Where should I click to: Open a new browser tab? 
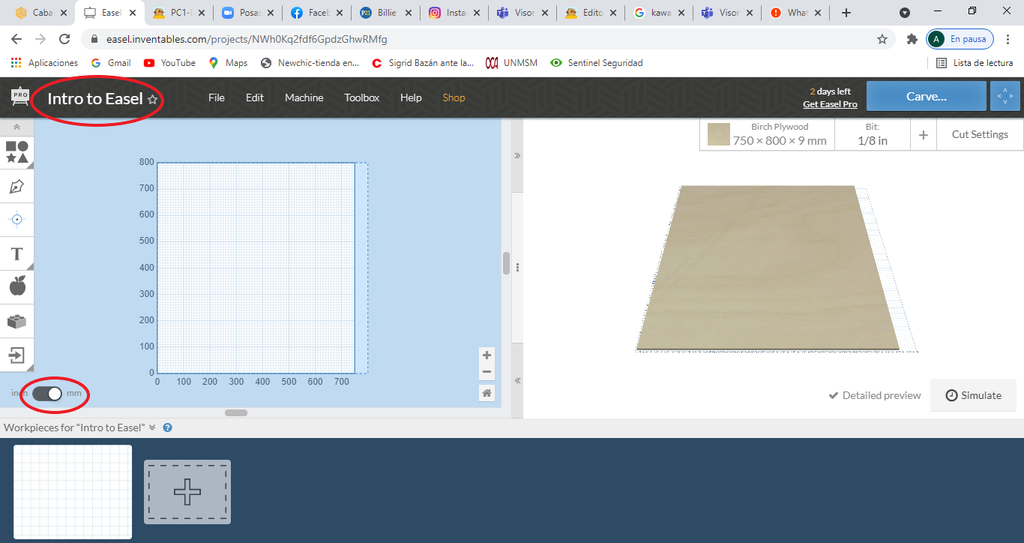[846, 12]
